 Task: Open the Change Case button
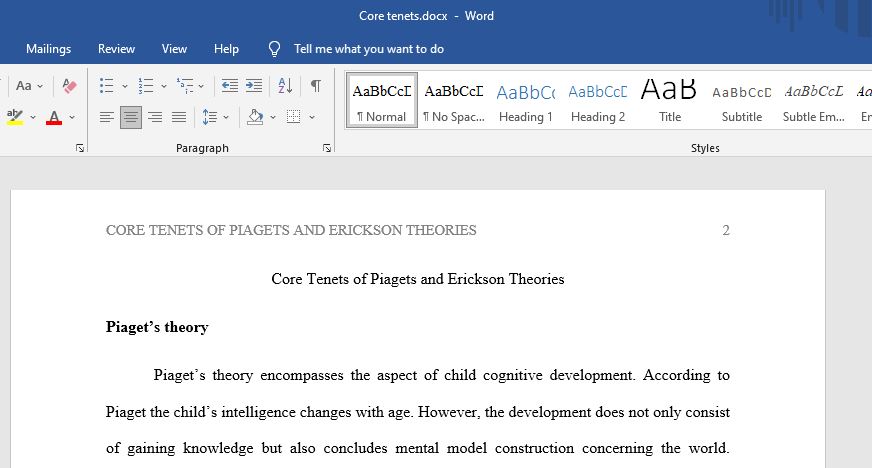pyautogui.click(x=24, y=86)
